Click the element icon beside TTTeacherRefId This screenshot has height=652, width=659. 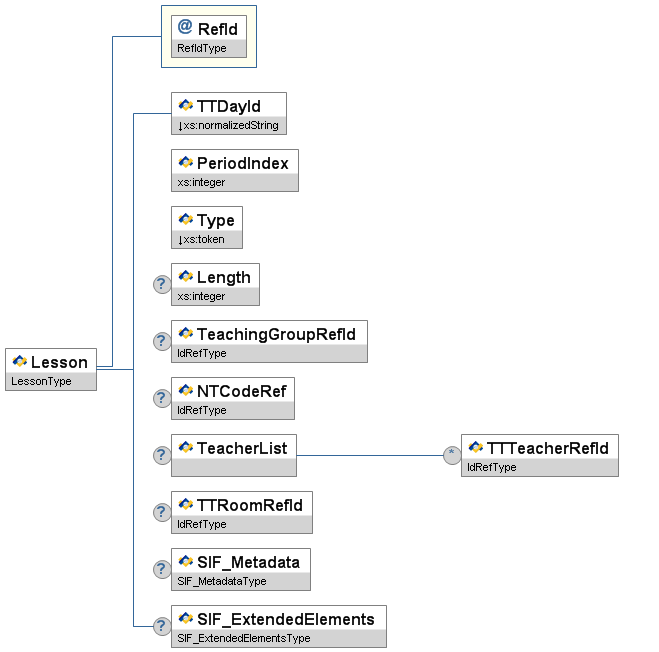[475, 447]
